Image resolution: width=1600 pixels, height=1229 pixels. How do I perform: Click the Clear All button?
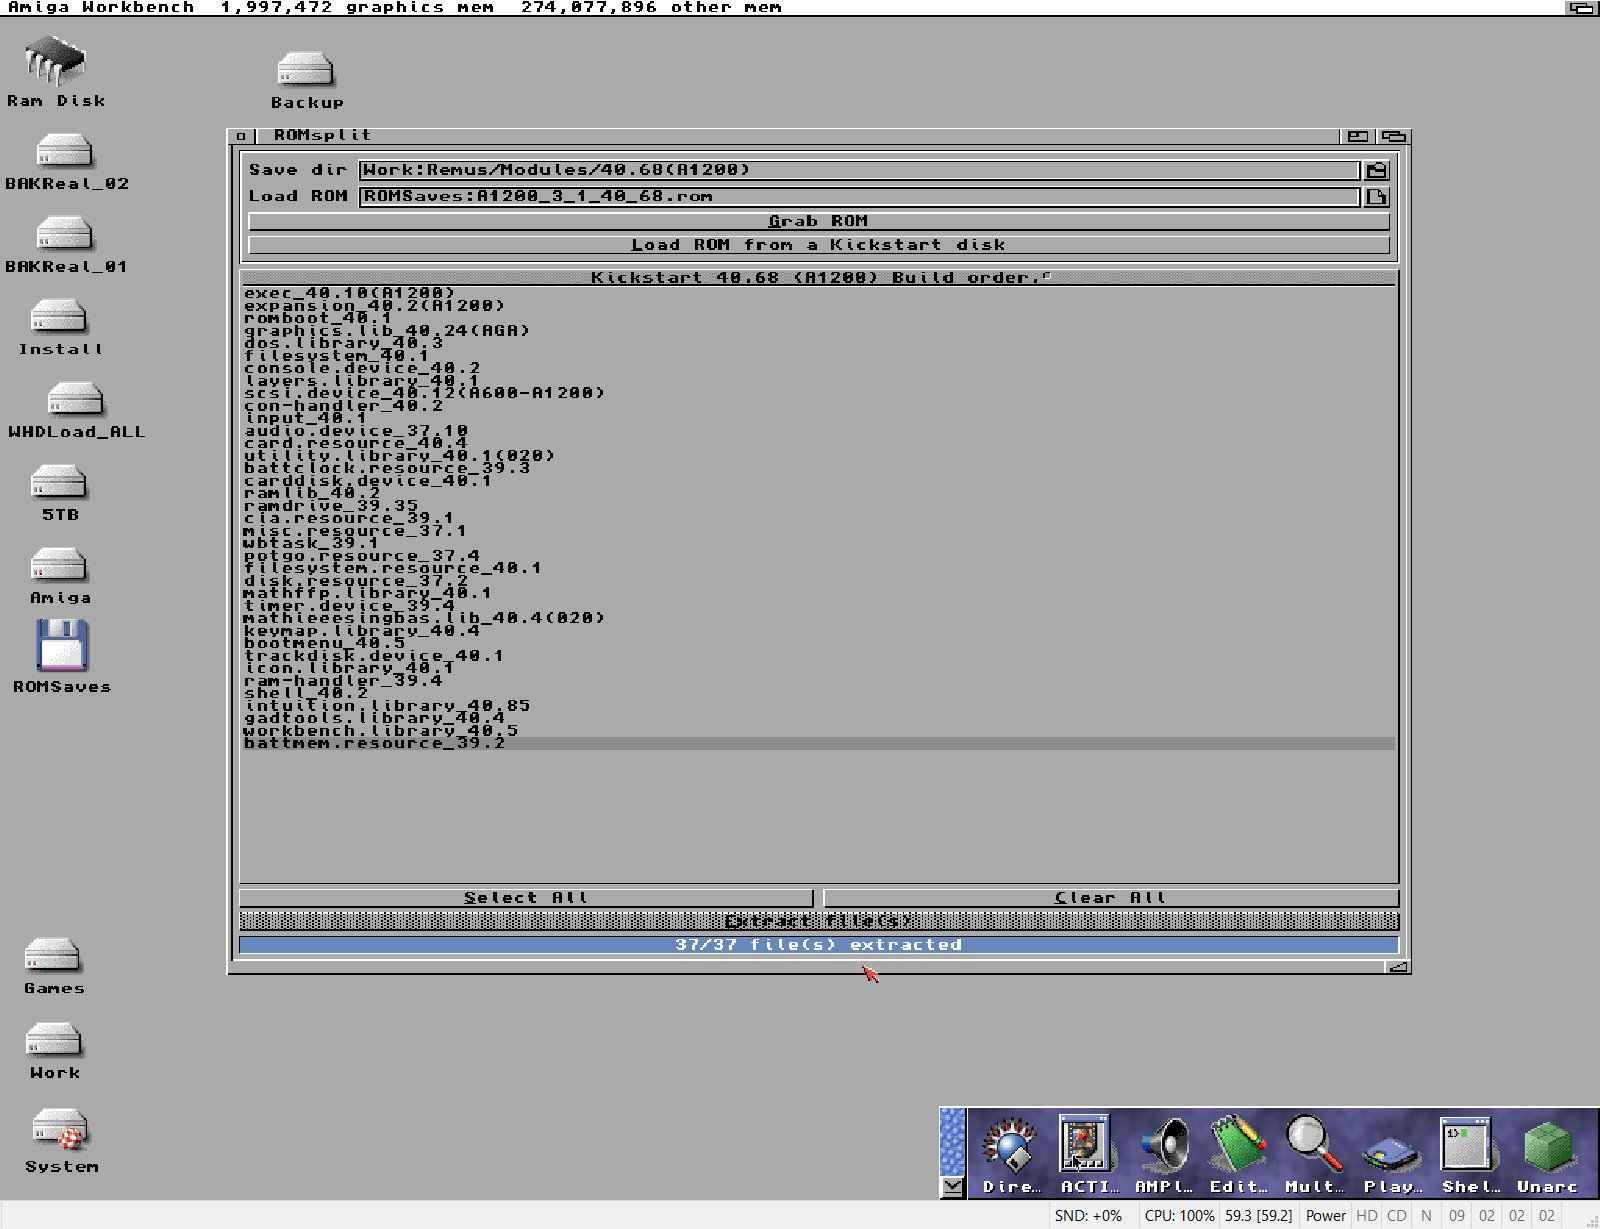pos(1111,898)
